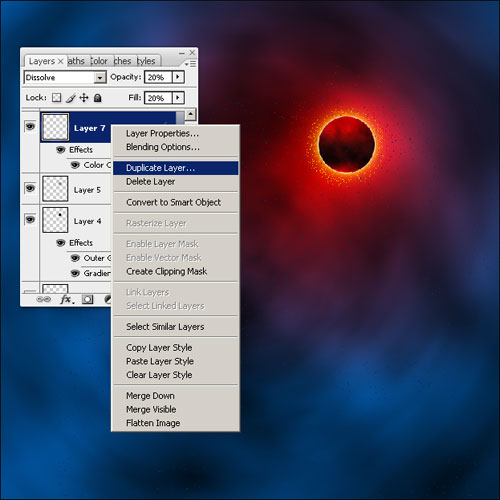Select the Layer 4 thumbnail
The image size is (500, 500).
[55, 220]
